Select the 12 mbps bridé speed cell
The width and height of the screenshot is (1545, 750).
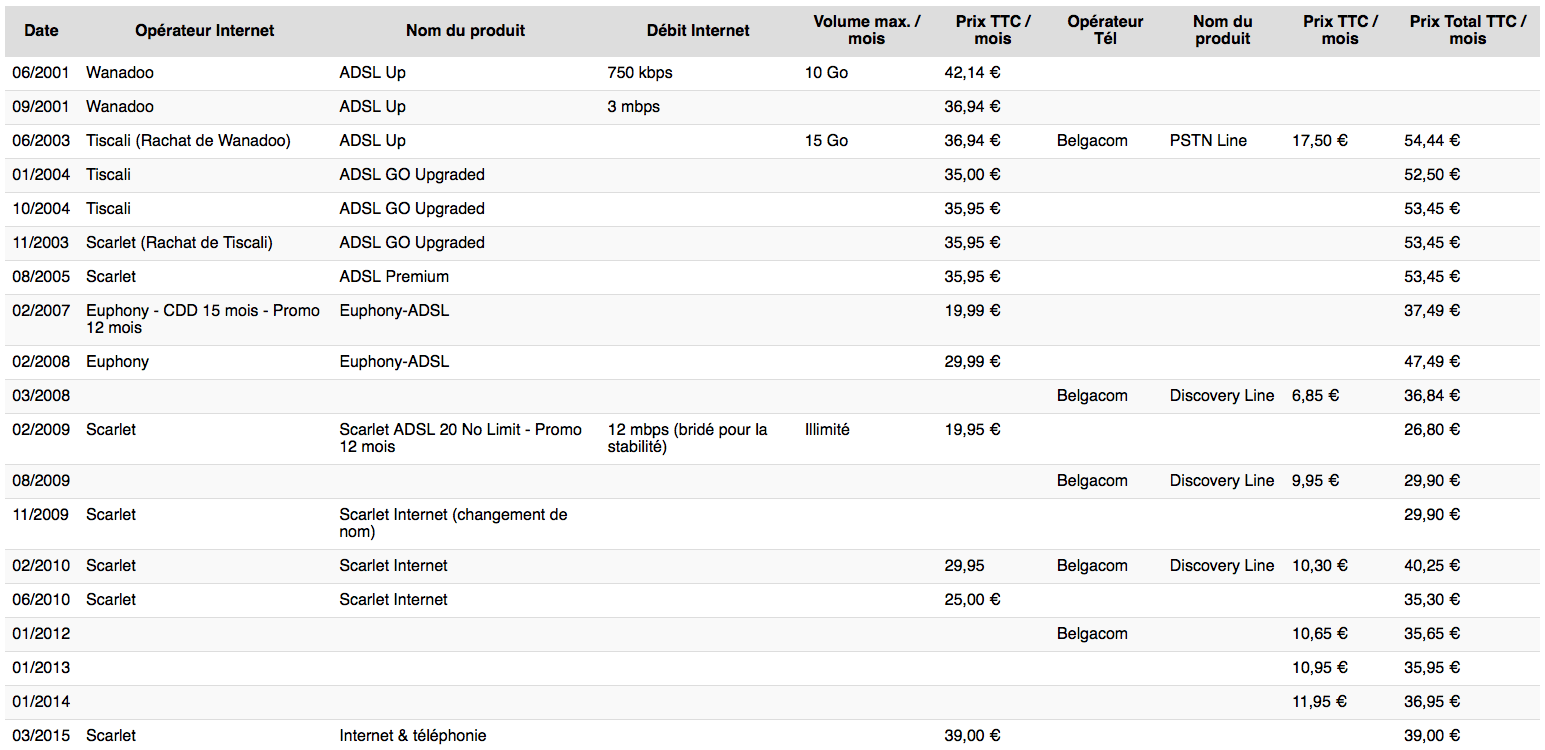pyautogui.click(x=688, y=438)
